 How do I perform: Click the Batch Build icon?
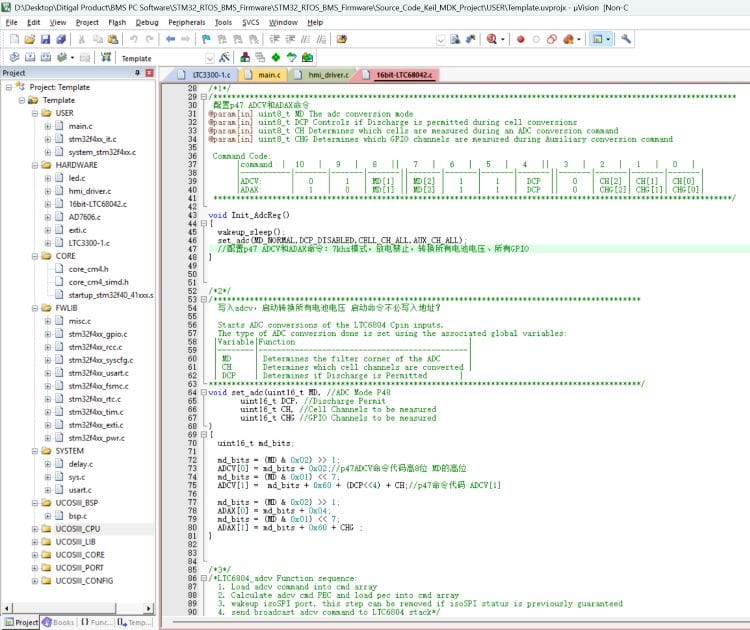61,57
